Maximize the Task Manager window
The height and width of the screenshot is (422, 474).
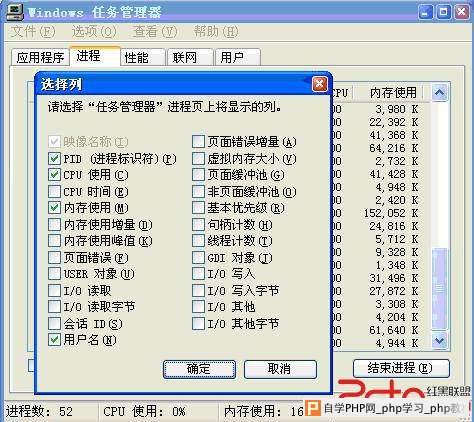tap(443, 13)
